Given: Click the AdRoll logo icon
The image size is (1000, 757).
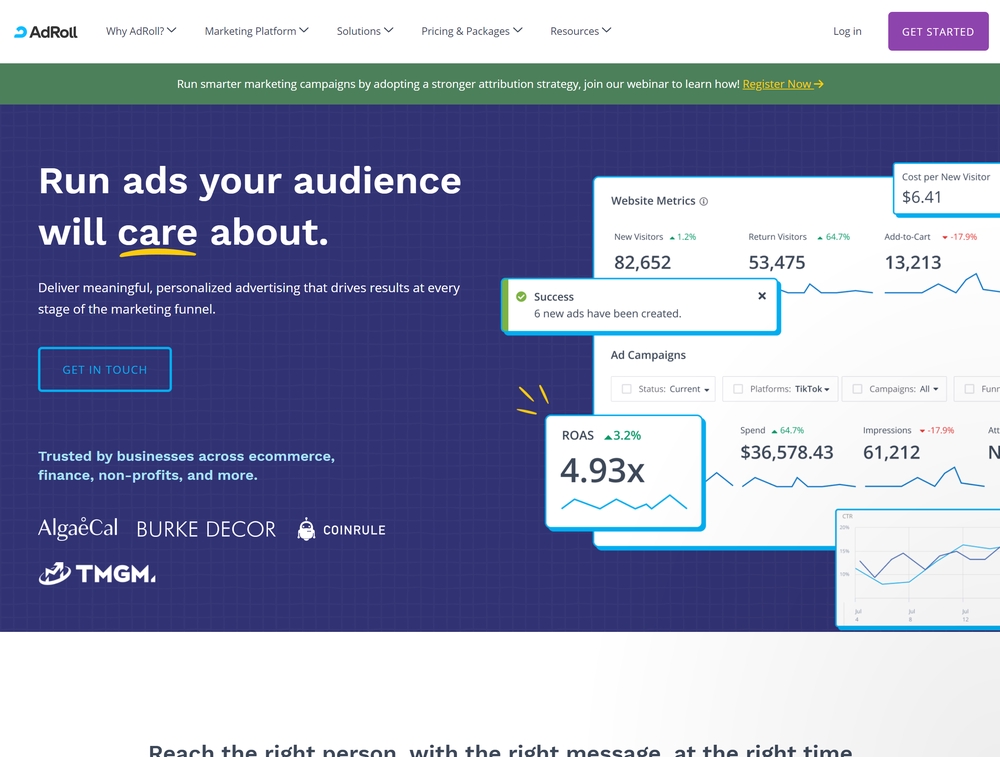Looking at the screenshot, I should point(18,31).
